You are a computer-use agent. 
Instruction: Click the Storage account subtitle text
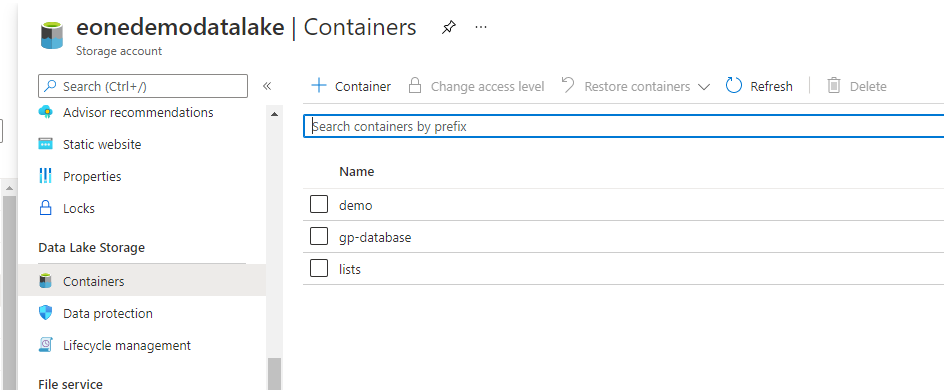click(119, 51)
